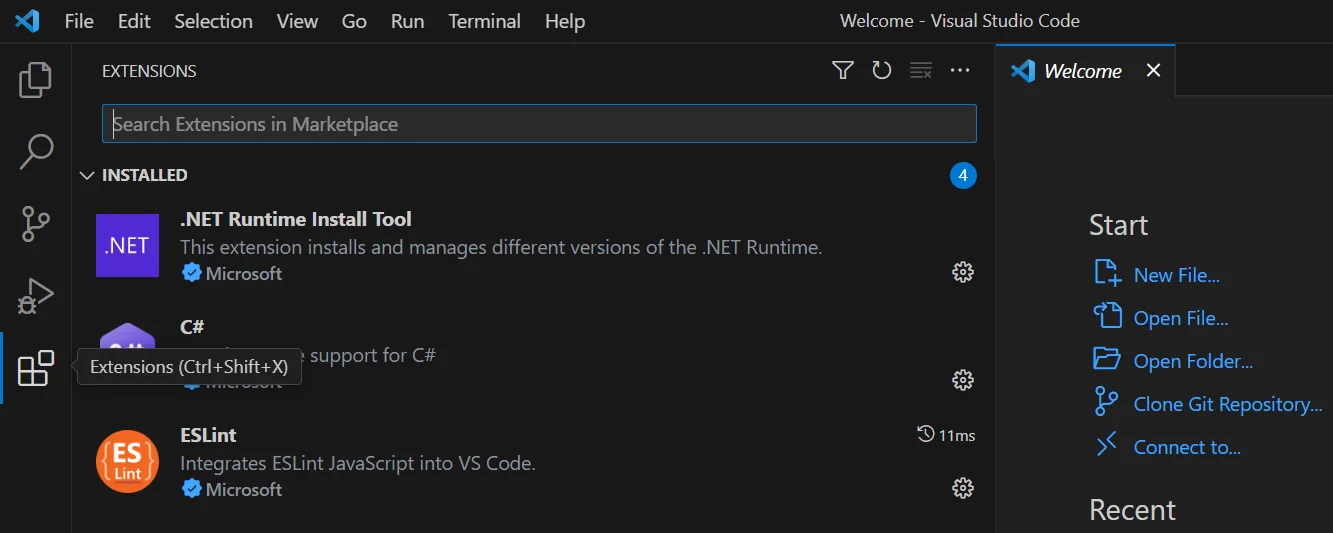1333x533 pixels.
Task: Click the ESLint description text
Action: click(x=358, y=463)
